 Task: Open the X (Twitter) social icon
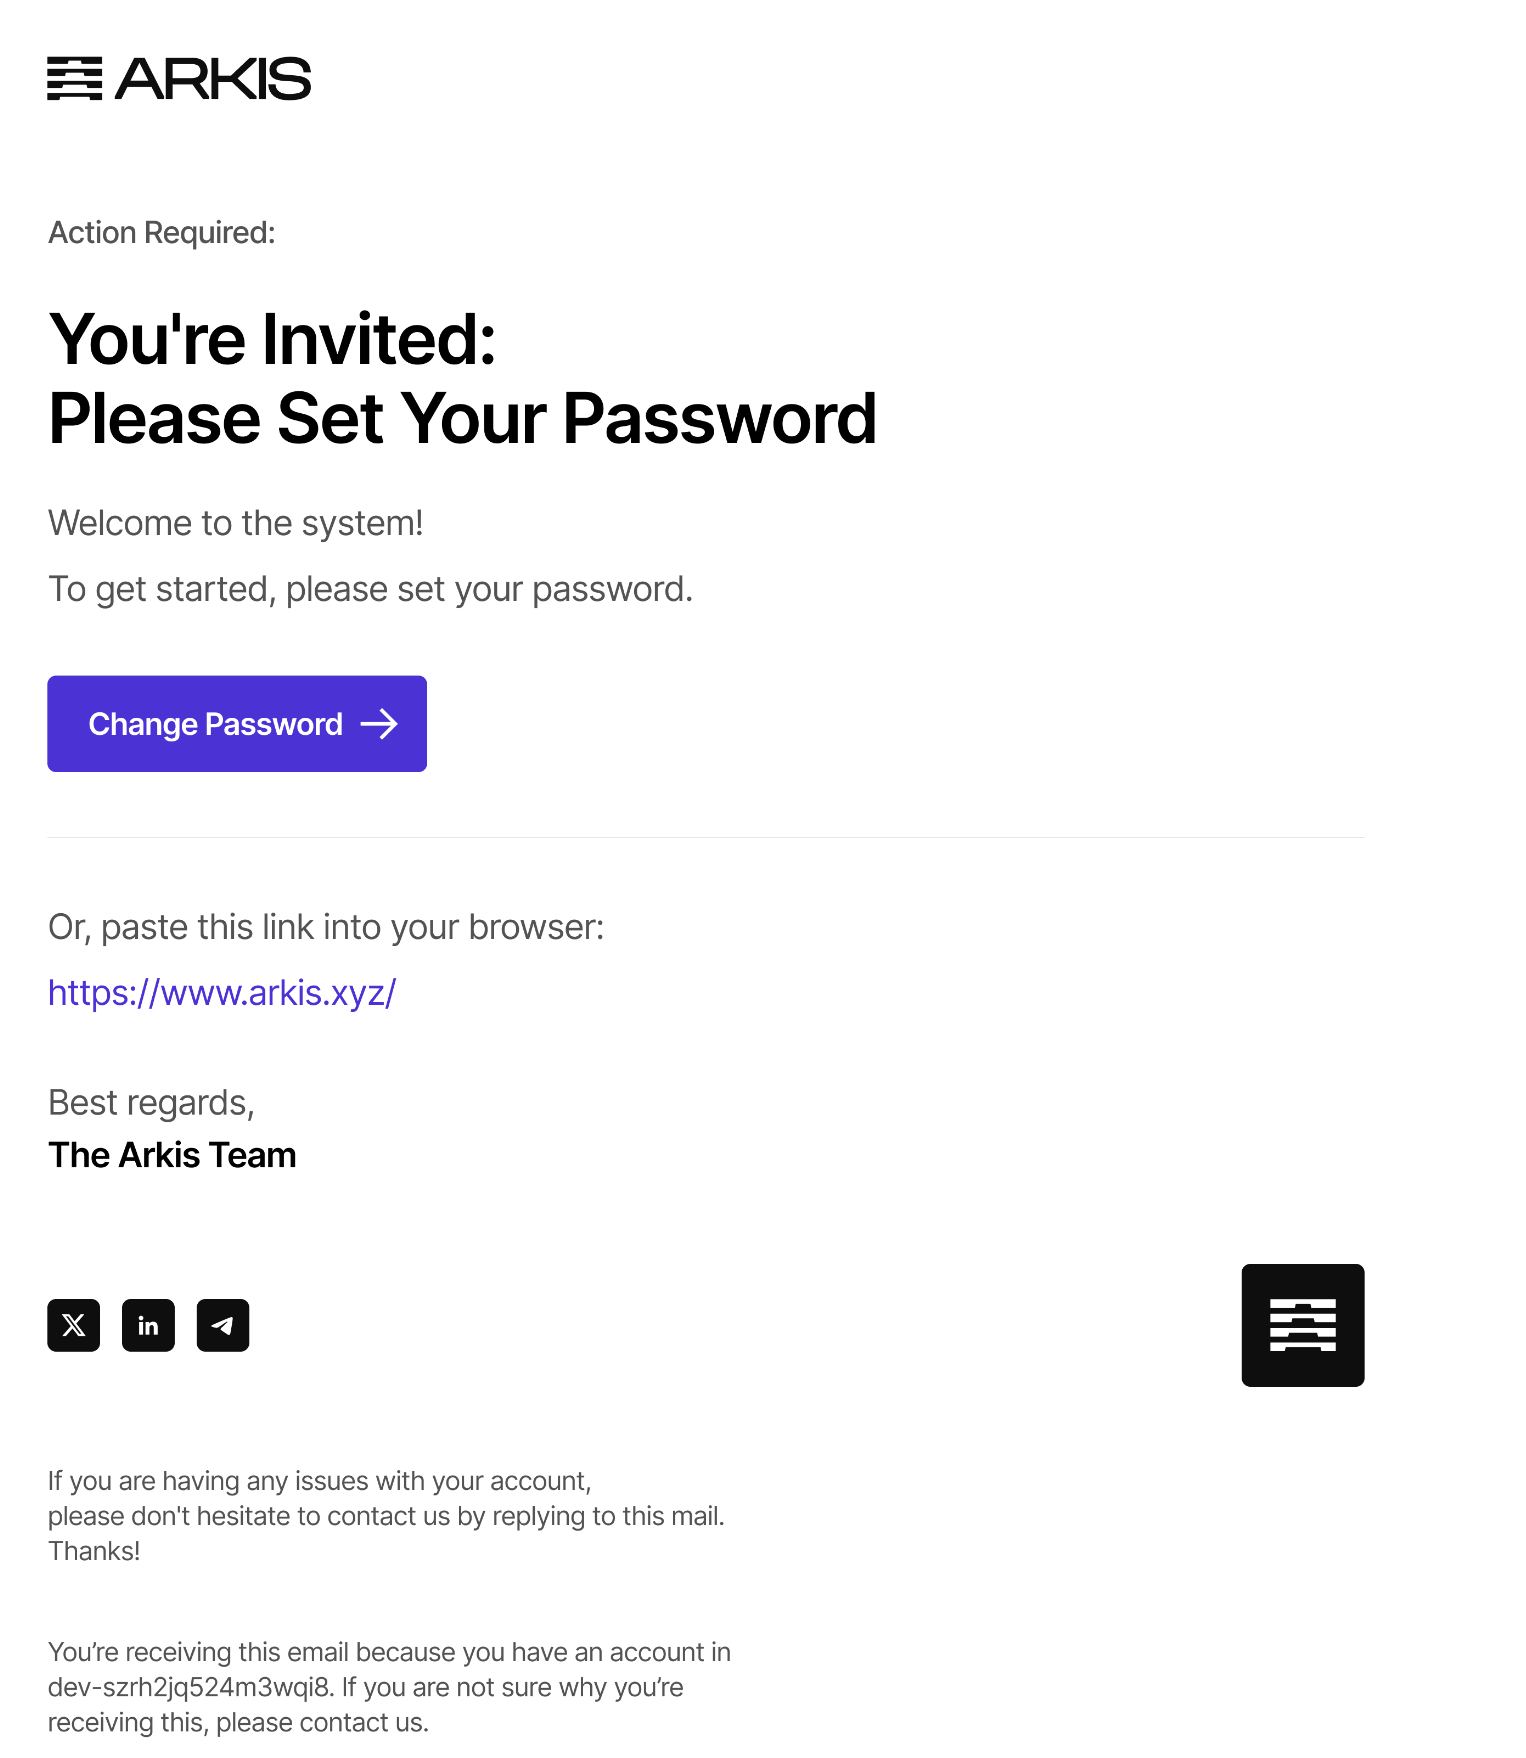pyautogui.click(x=74, y=1326)
